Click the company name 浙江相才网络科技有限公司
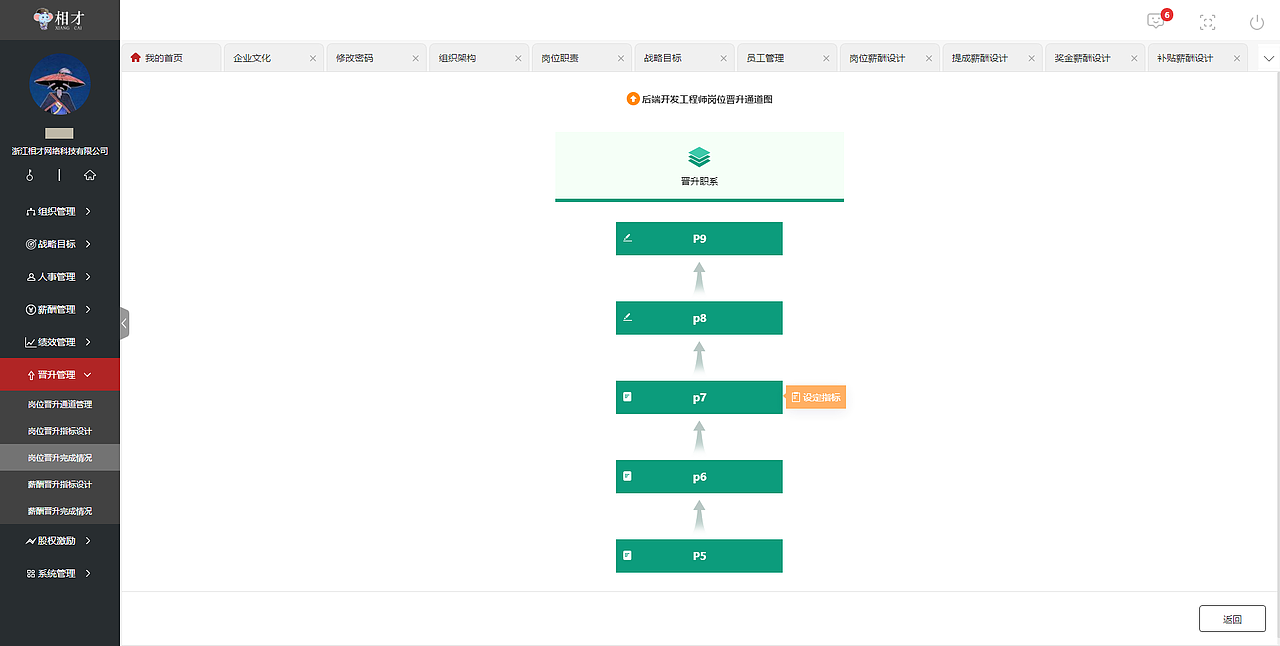The height and width of the screenshot is (646, 1280). click(60, 152)
